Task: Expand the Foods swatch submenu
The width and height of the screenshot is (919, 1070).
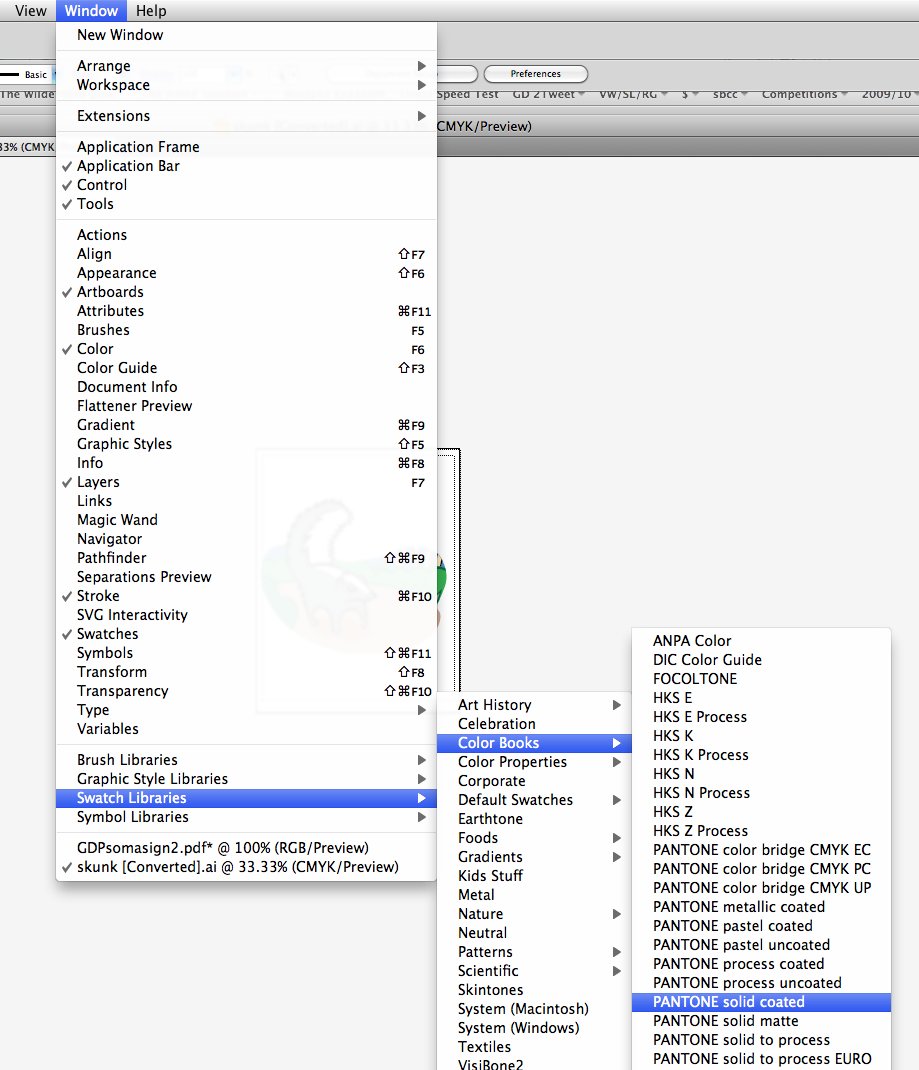Action: (534, 838)
